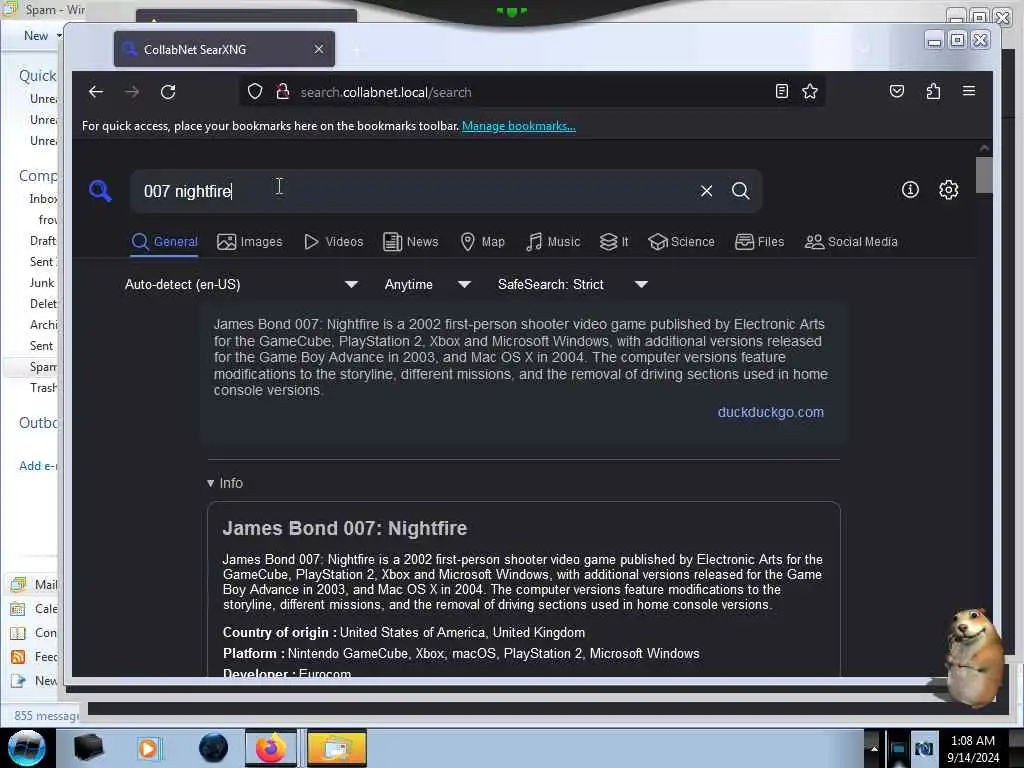Click the Add e-mail link in mail window
Image resolution: width=1024 pixels, height=768 pixels.
point(39,466)
